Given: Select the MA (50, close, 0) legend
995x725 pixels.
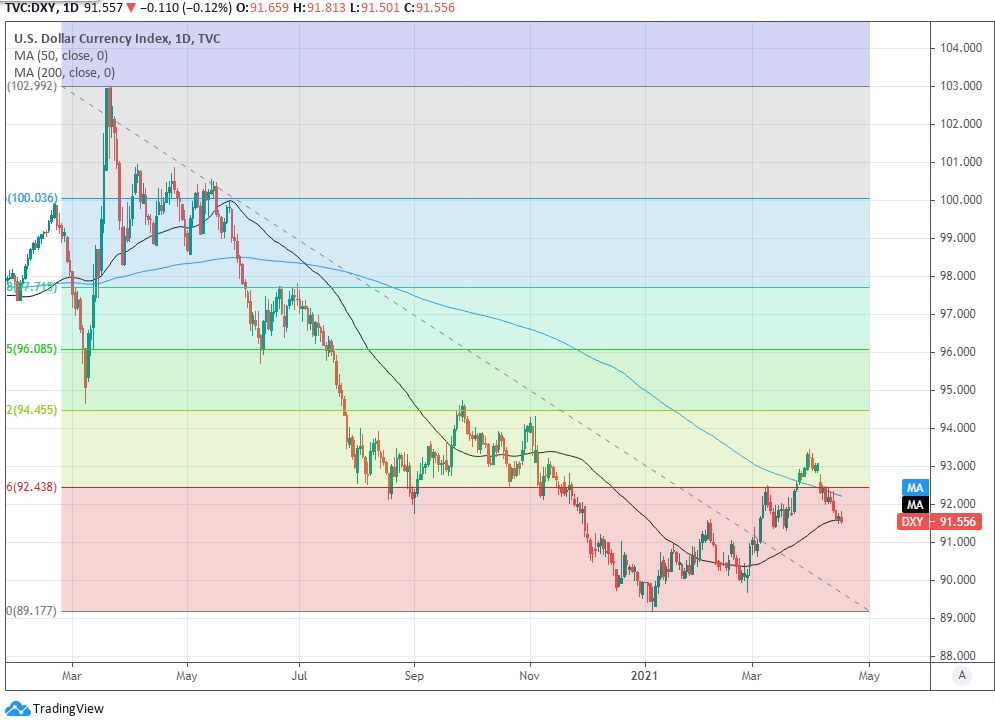Looking at the screenshot, I should [x=64, y=56].
